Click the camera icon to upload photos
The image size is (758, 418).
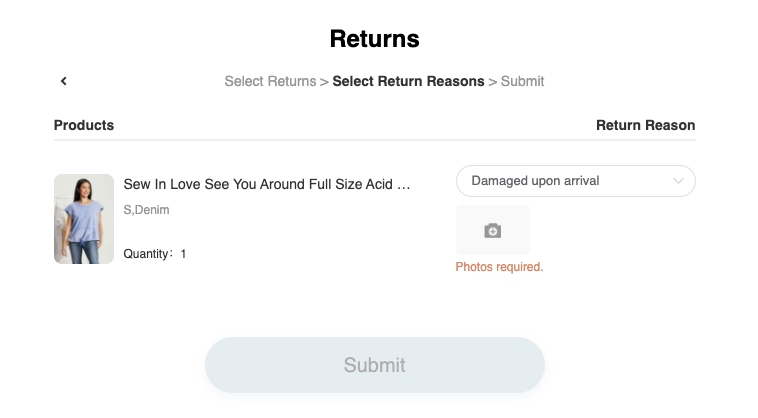[x=492, y=231]
